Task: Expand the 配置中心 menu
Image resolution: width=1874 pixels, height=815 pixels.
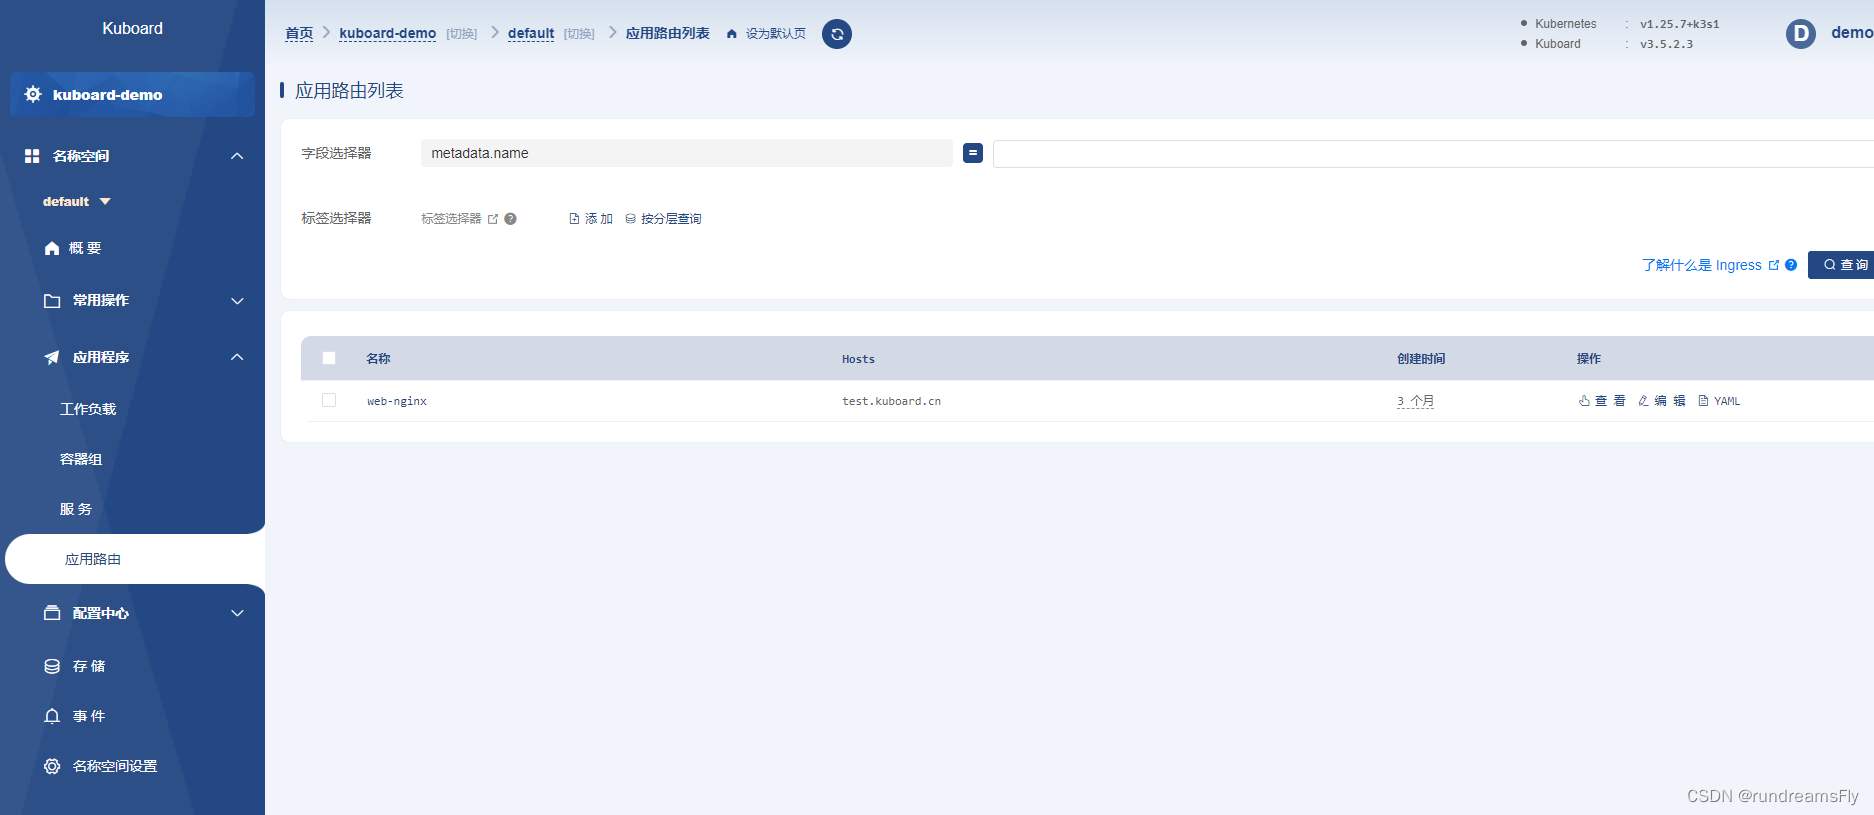Action: coord(237,613)
